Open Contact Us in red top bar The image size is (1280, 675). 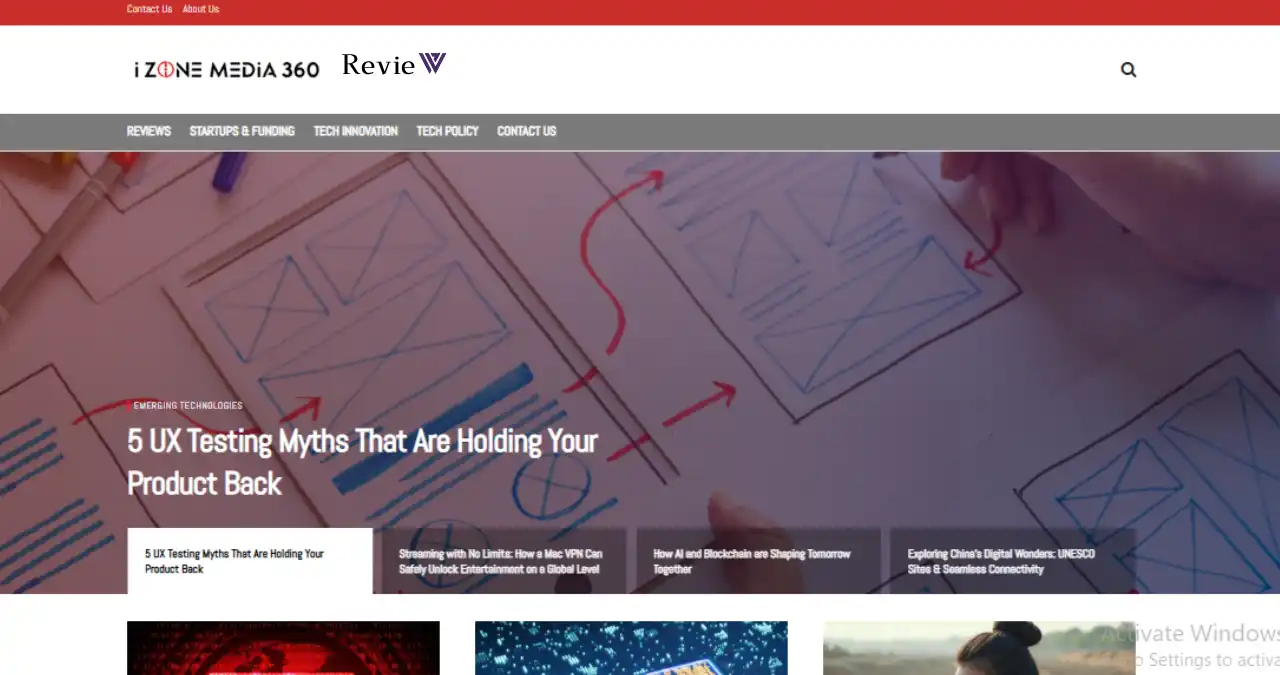[x=149, y=9]
